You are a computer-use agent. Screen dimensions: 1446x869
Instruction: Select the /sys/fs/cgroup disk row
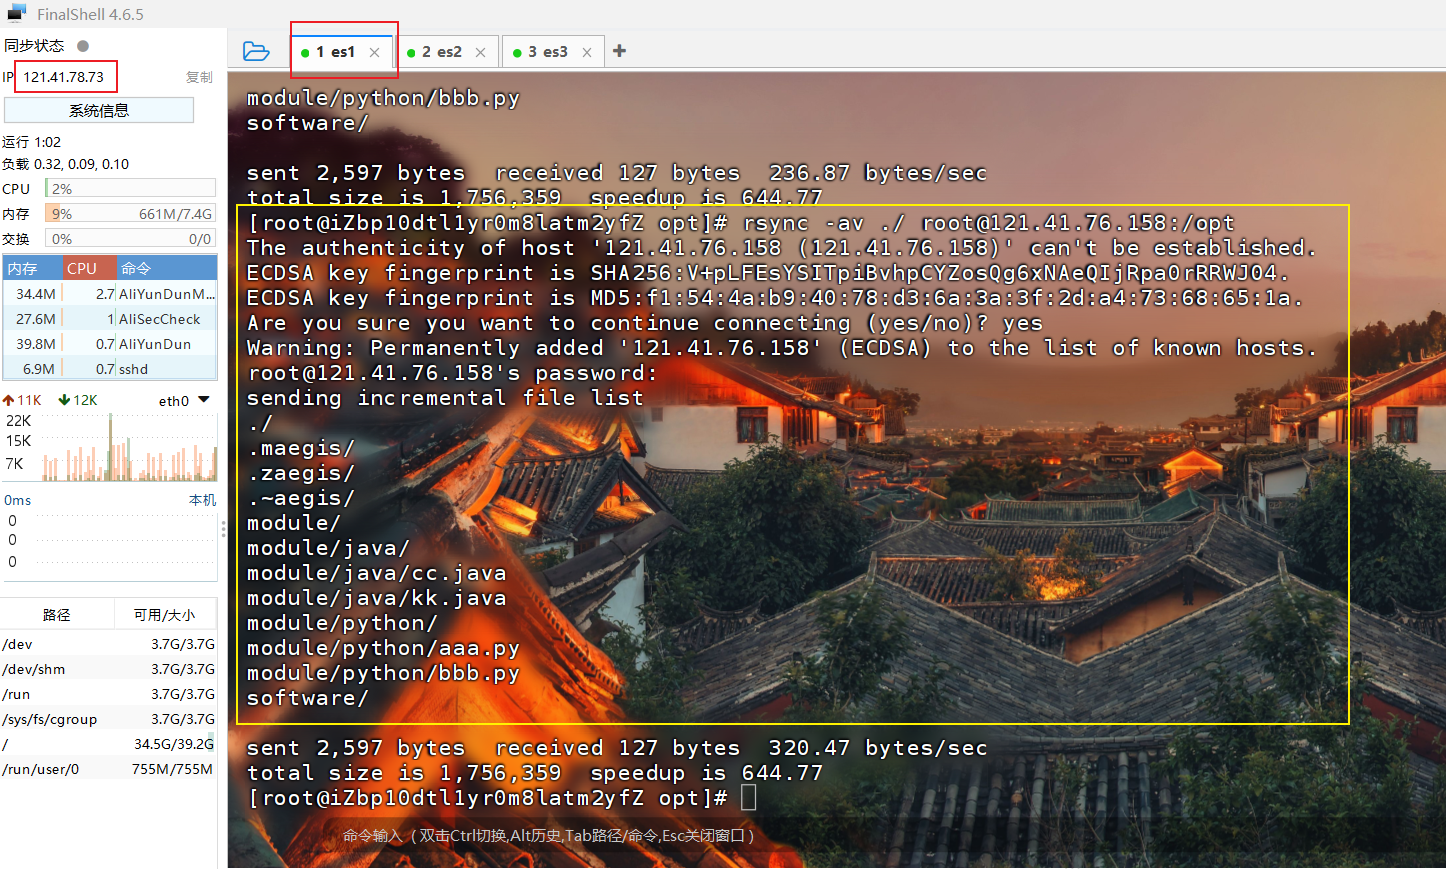tap(108, 719)
